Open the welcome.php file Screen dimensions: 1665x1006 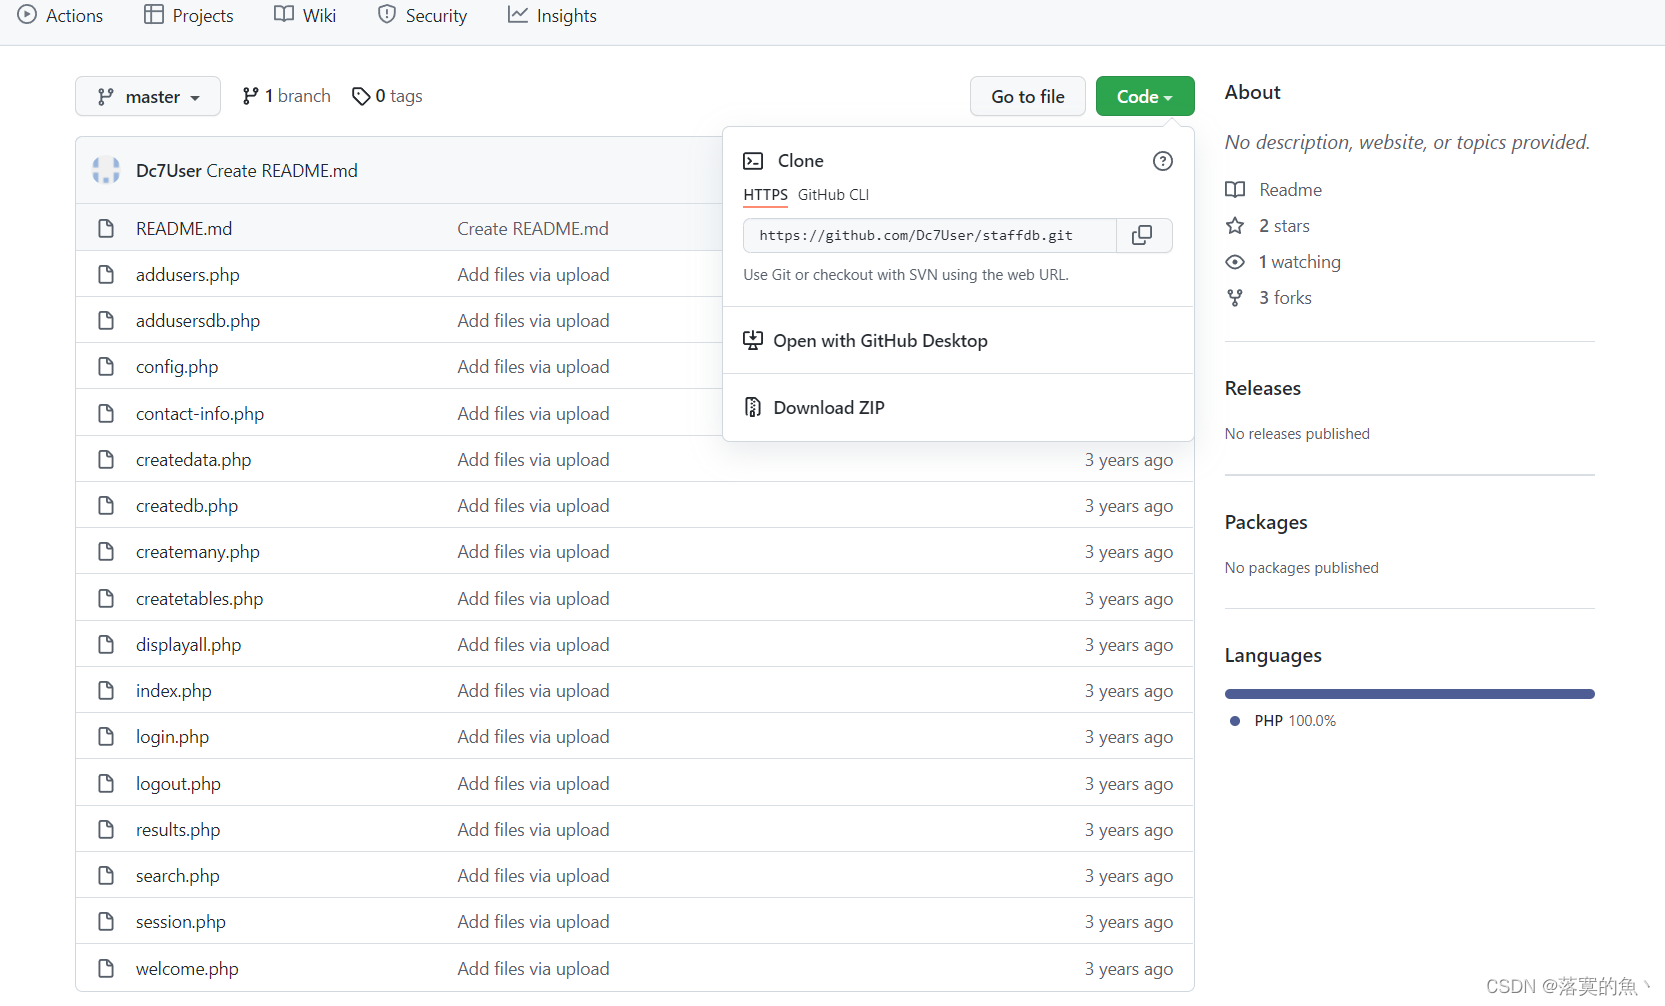tap(187, 969)
